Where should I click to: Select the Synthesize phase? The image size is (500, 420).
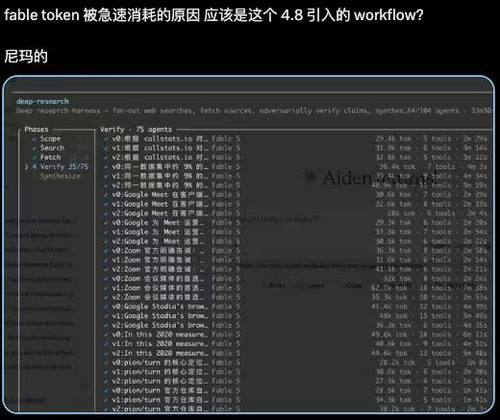coord(60,176)
